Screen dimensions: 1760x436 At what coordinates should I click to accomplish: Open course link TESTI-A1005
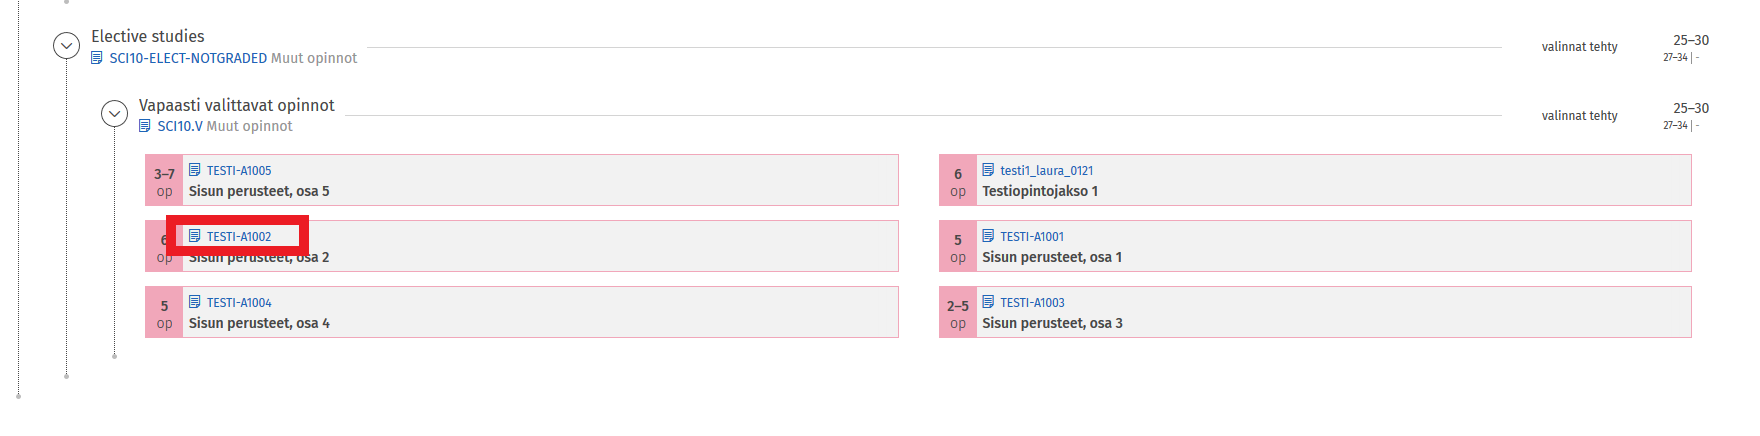[239, 171]
